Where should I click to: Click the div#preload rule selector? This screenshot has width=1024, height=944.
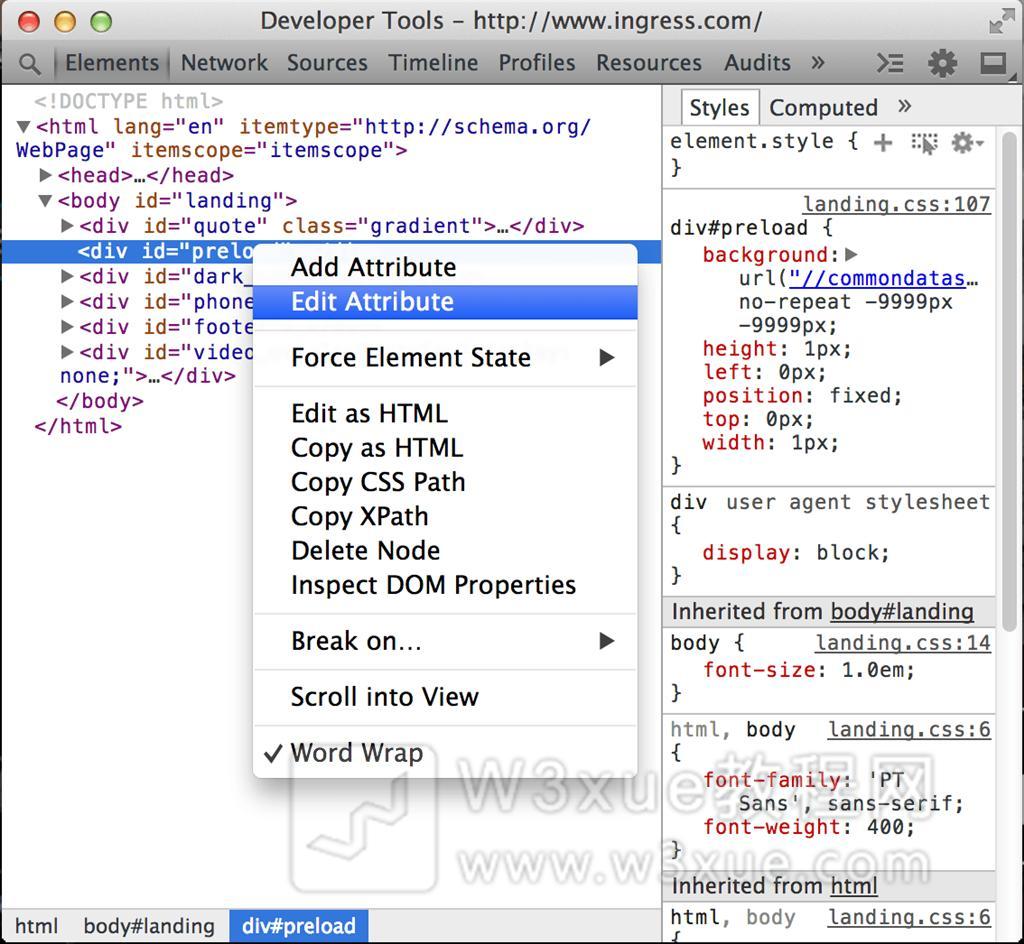click(739, 228)
